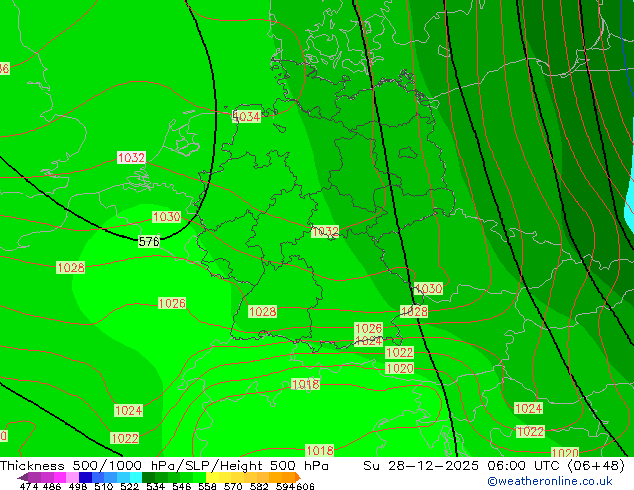Screen dimensions: 634x490
Task: Pick the orange 594 legend swatch
Action: coord(288,477)
